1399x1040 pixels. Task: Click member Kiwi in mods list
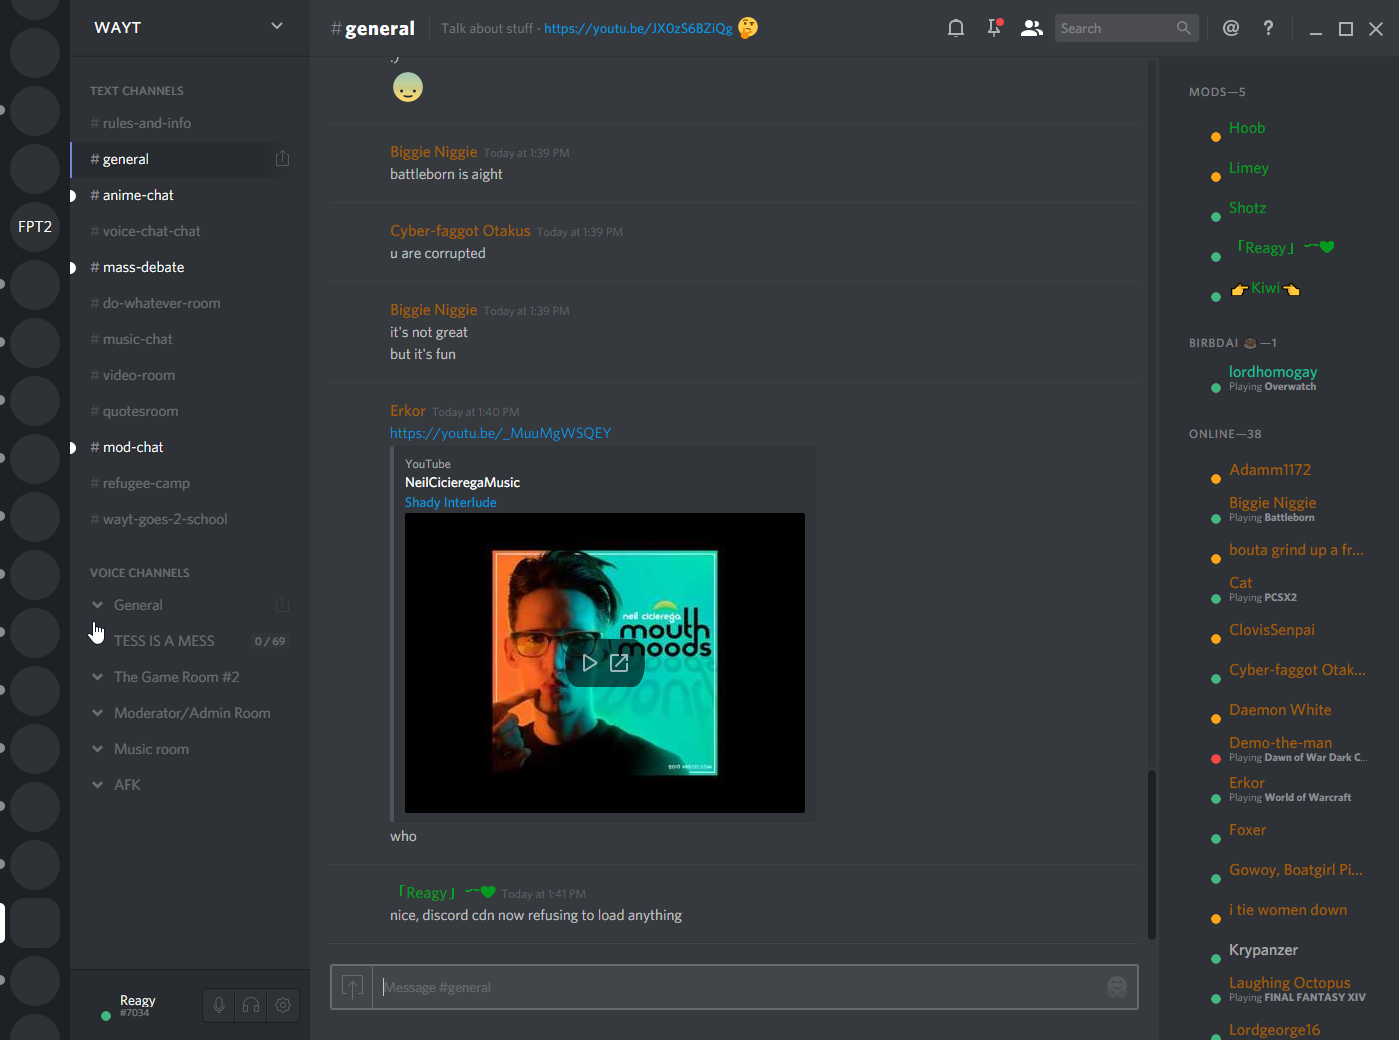pyautogui.click(x=1265, y=288)
